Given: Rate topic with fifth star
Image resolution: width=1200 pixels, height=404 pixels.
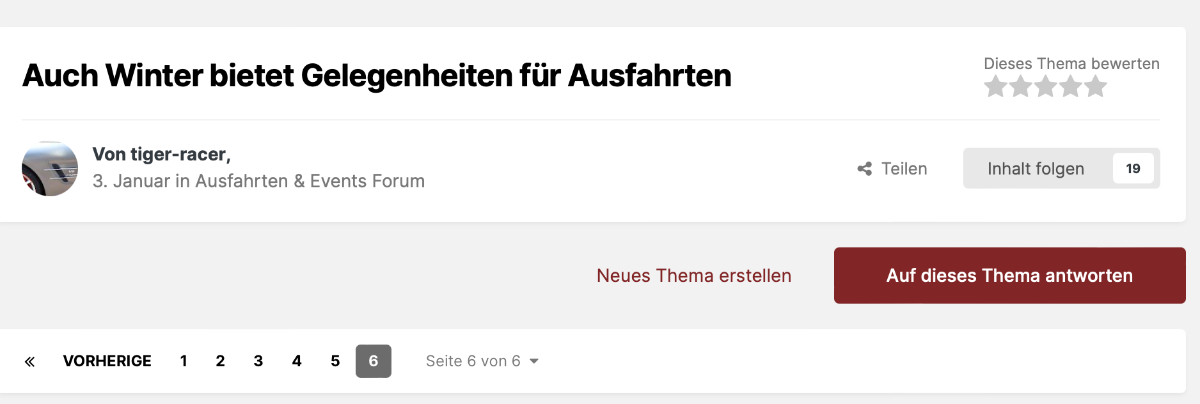Looking at the screenshot, I should (1096, 87).
